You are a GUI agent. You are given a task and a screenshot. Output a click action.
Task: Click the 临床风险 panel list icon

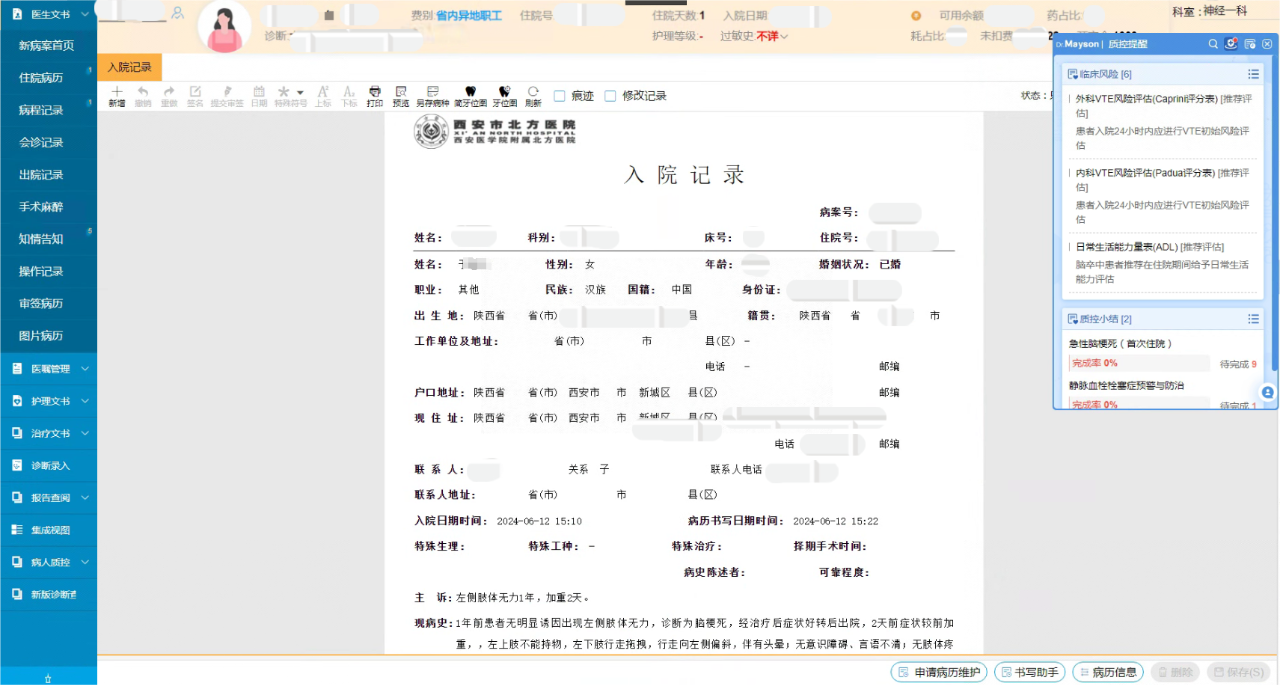click(x=1254, y=73)
